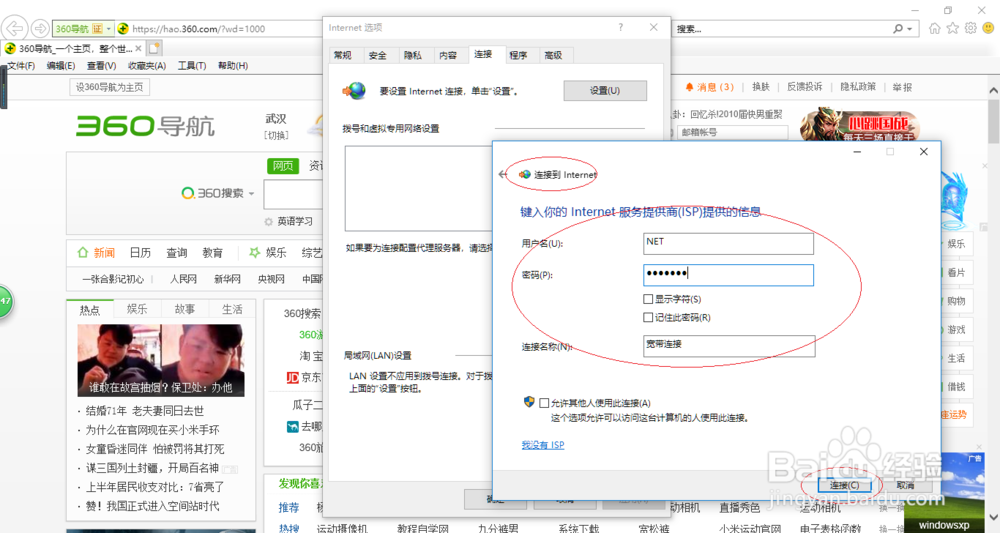Open a new browser tab button
Screen dimensions: 1000x533
[x=154, y=48]
